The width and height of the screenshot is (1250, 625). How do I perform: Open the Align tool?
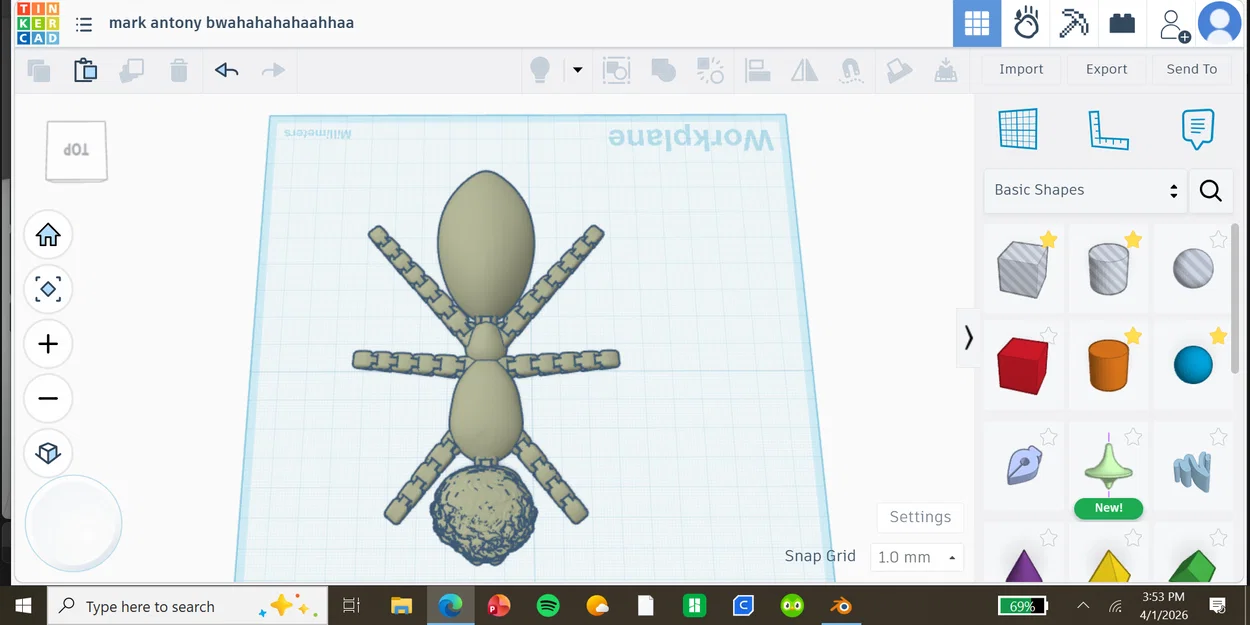coord(757,70)
